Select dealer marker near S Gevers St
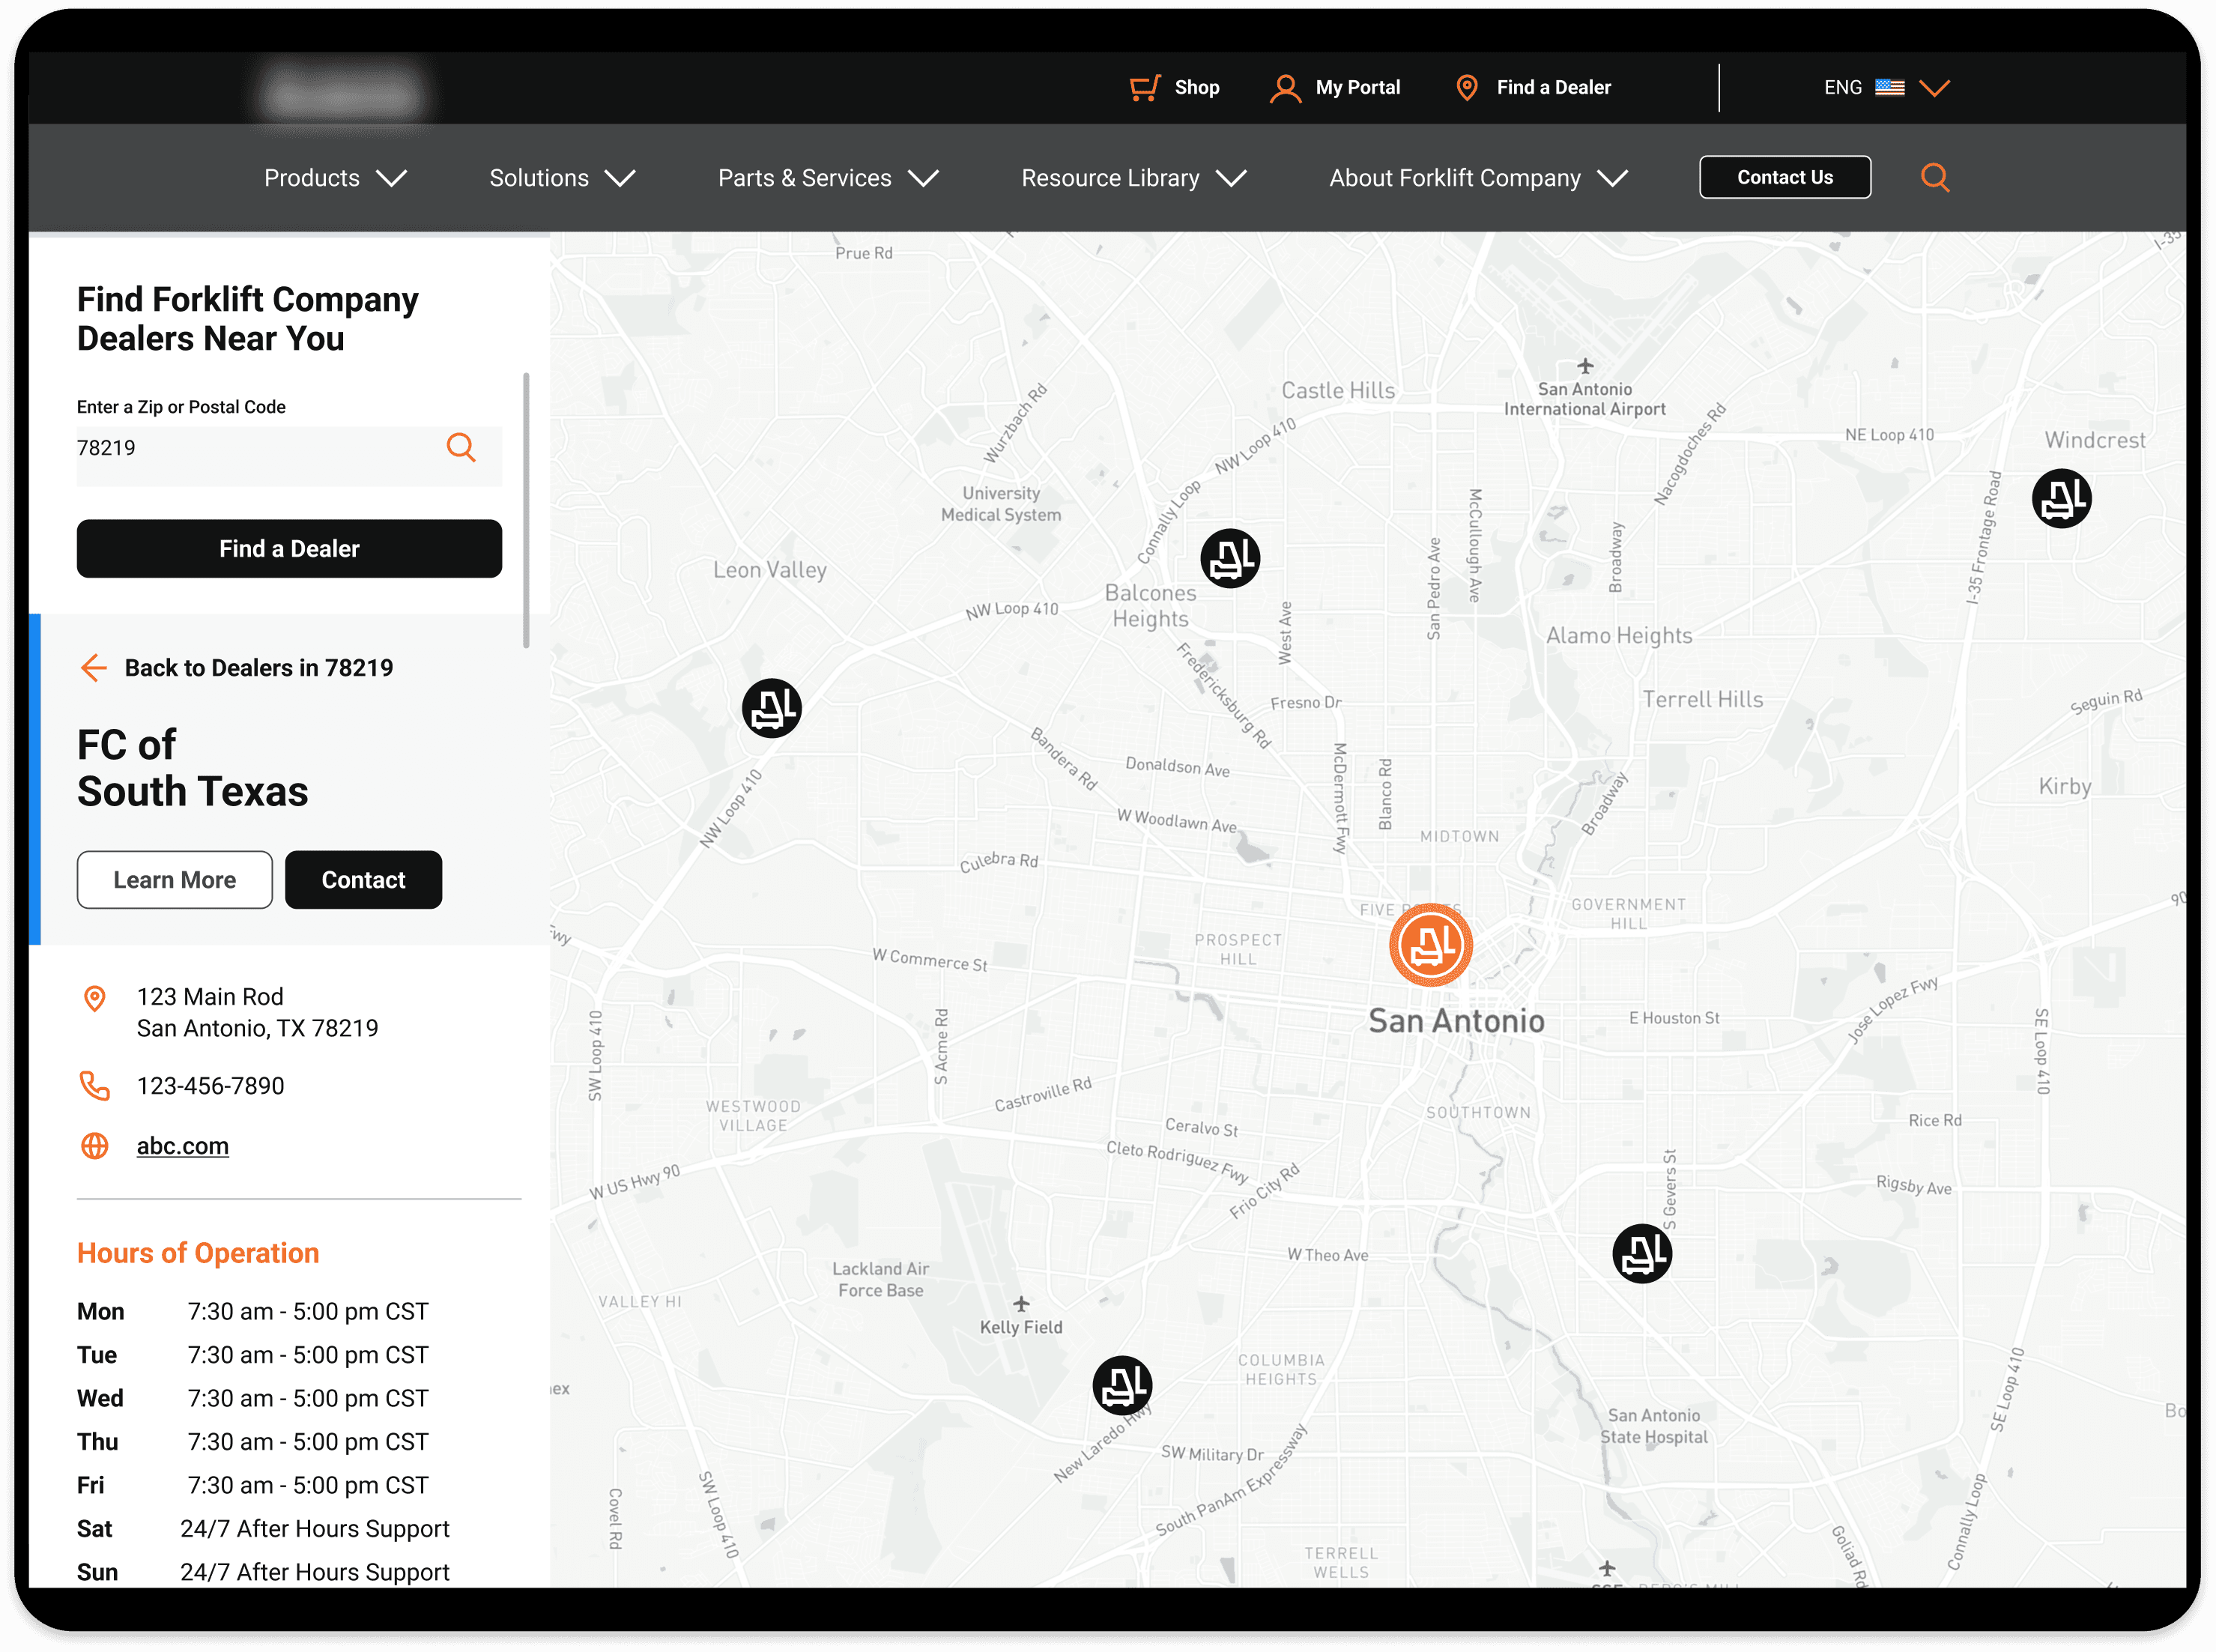This screenshot has width=2216, height=1652. 1641,1253
